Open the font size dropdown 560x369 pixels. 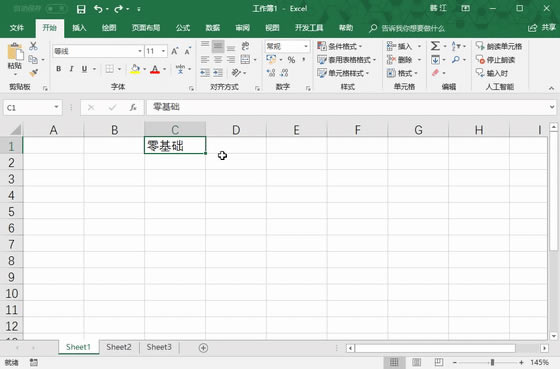(164, 51)
